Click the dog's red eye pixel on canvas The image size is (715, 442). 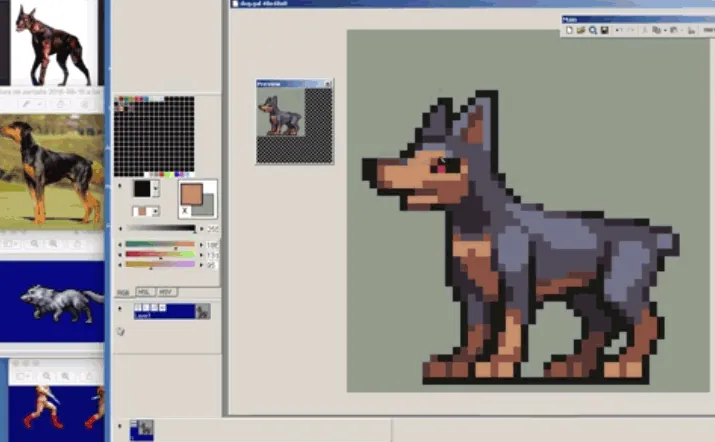441,169
